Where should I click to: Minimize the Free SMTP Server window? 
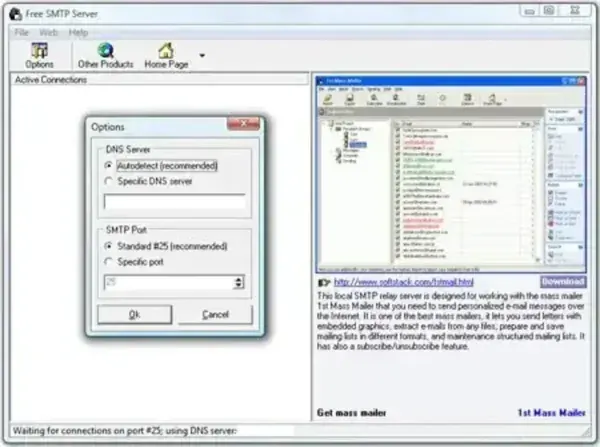530,11
